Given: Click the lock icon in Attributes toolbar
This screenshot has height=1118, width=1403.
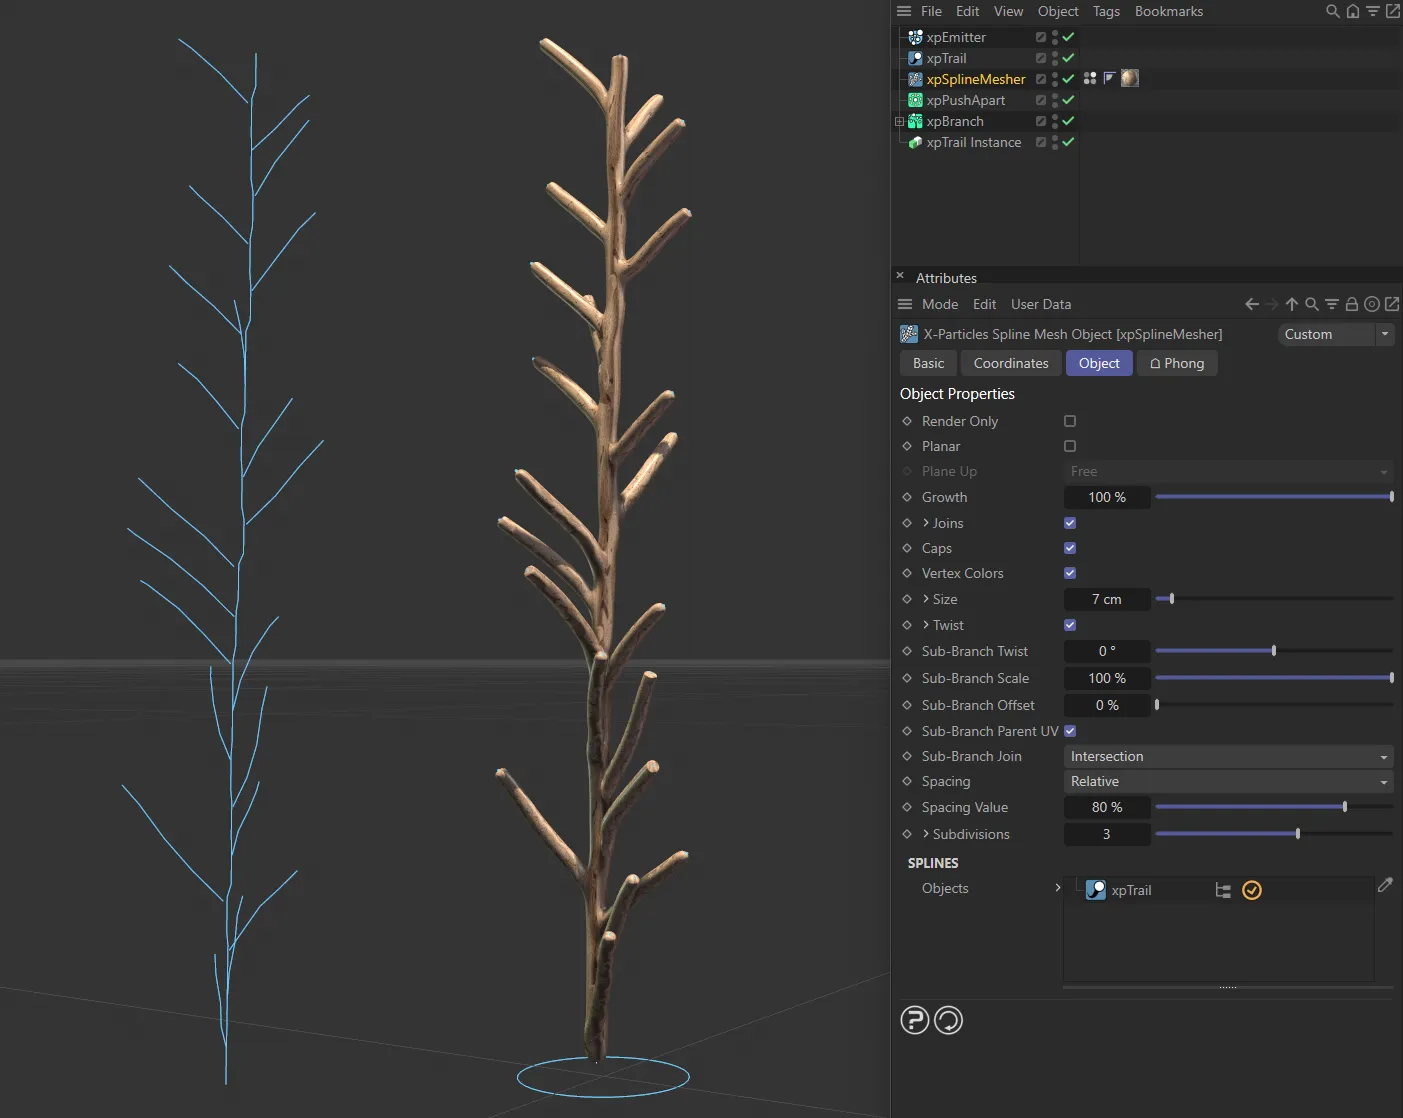Looking at the screenshot, I should point(1351,304).
